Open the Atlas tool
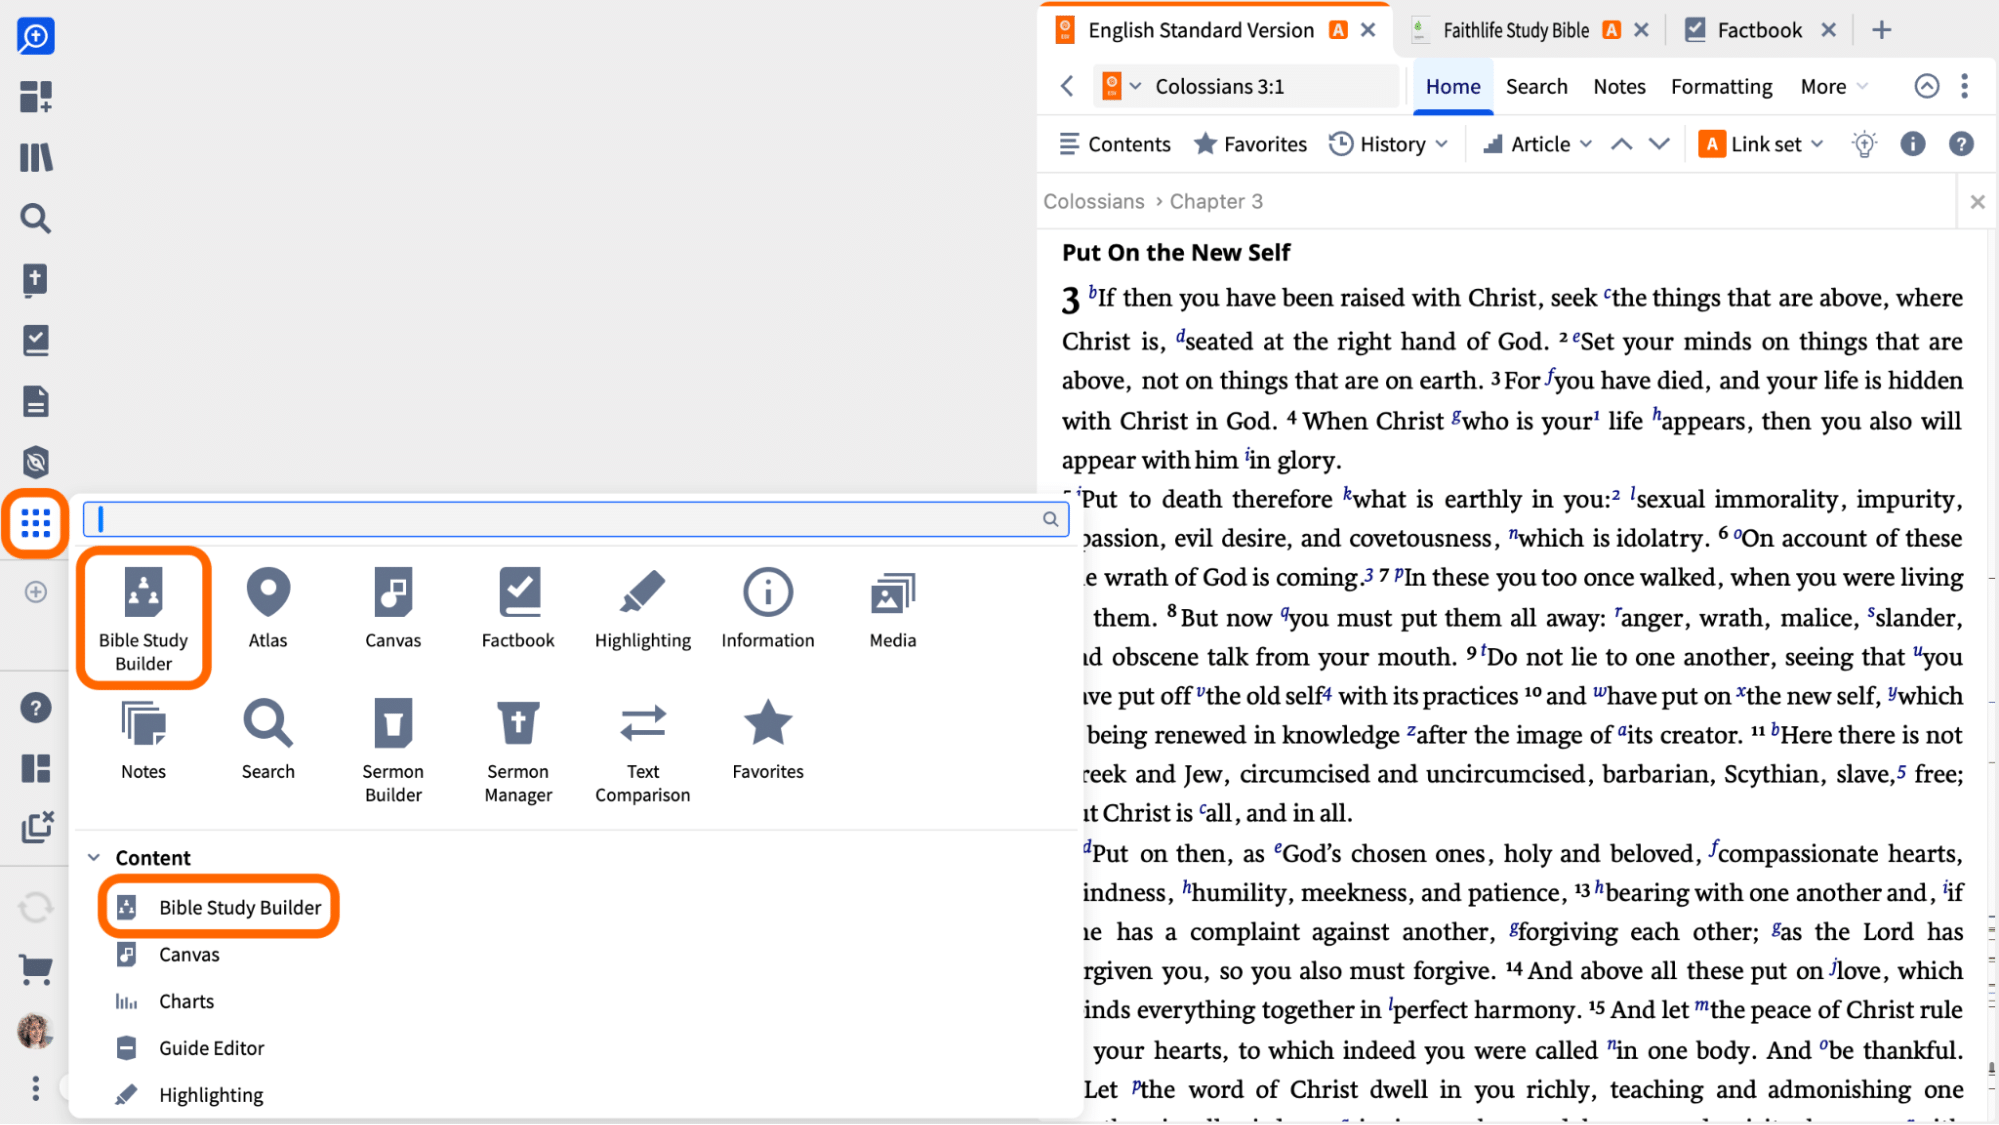Screen dimensions: 1999x1125 [268, 608]
